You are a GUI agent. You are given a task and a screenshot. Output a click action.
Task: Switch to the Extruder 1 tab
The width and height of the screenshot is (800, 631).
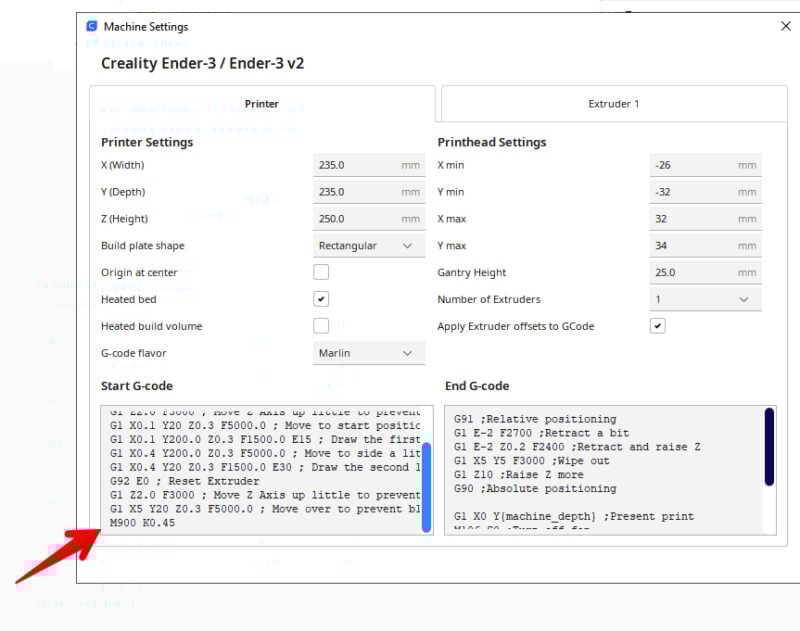tap(614, 104)
